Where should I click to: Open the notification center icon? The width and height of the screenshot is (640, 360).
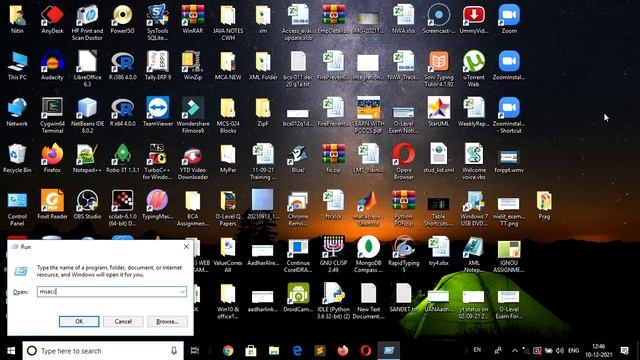click(624, 351)
